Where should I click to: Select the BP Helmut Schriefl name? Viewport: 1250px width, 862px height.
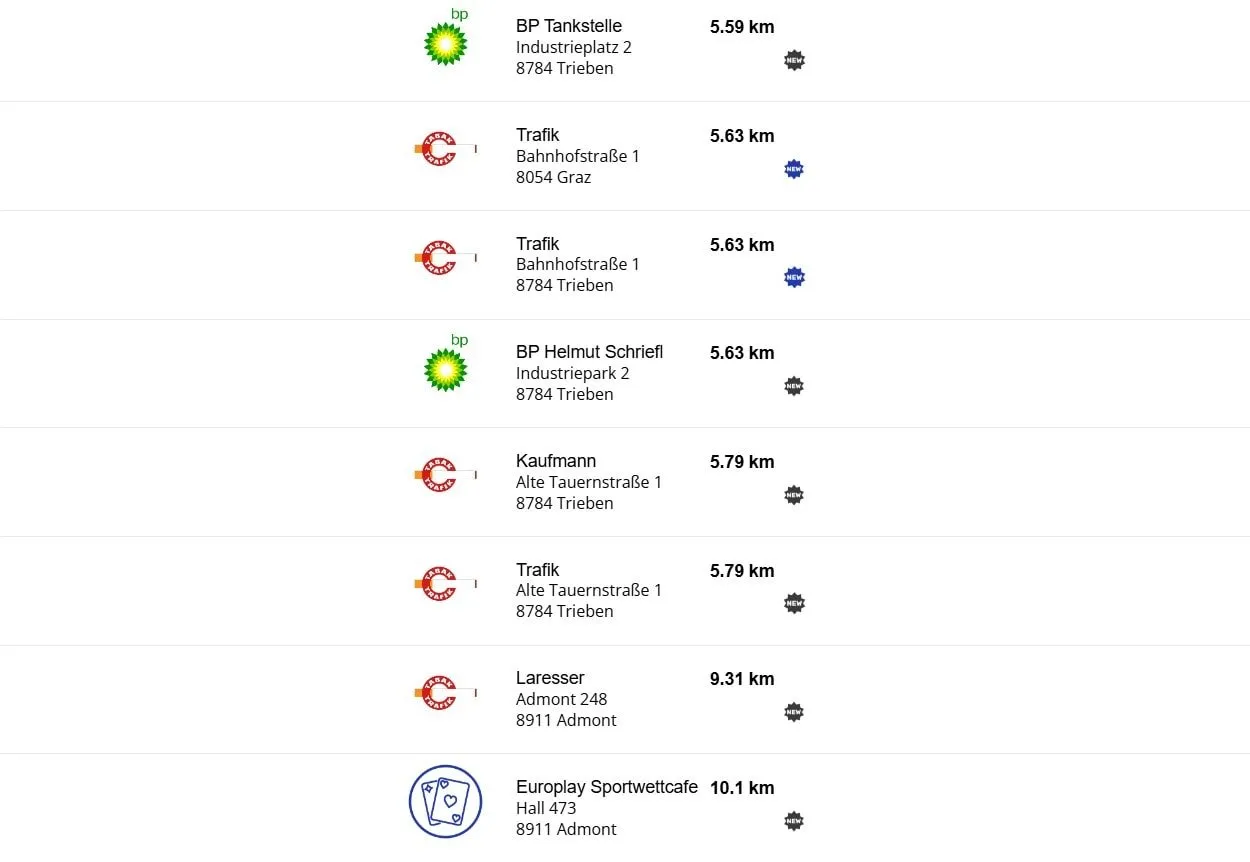coord(589,352)
